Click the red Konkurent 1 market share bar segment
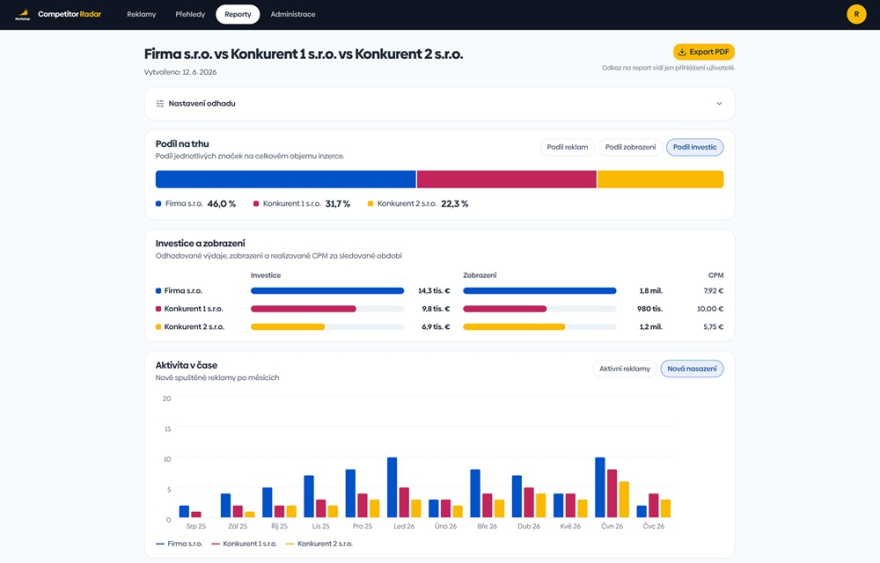The image size is (880, 563). coord(506,179)
